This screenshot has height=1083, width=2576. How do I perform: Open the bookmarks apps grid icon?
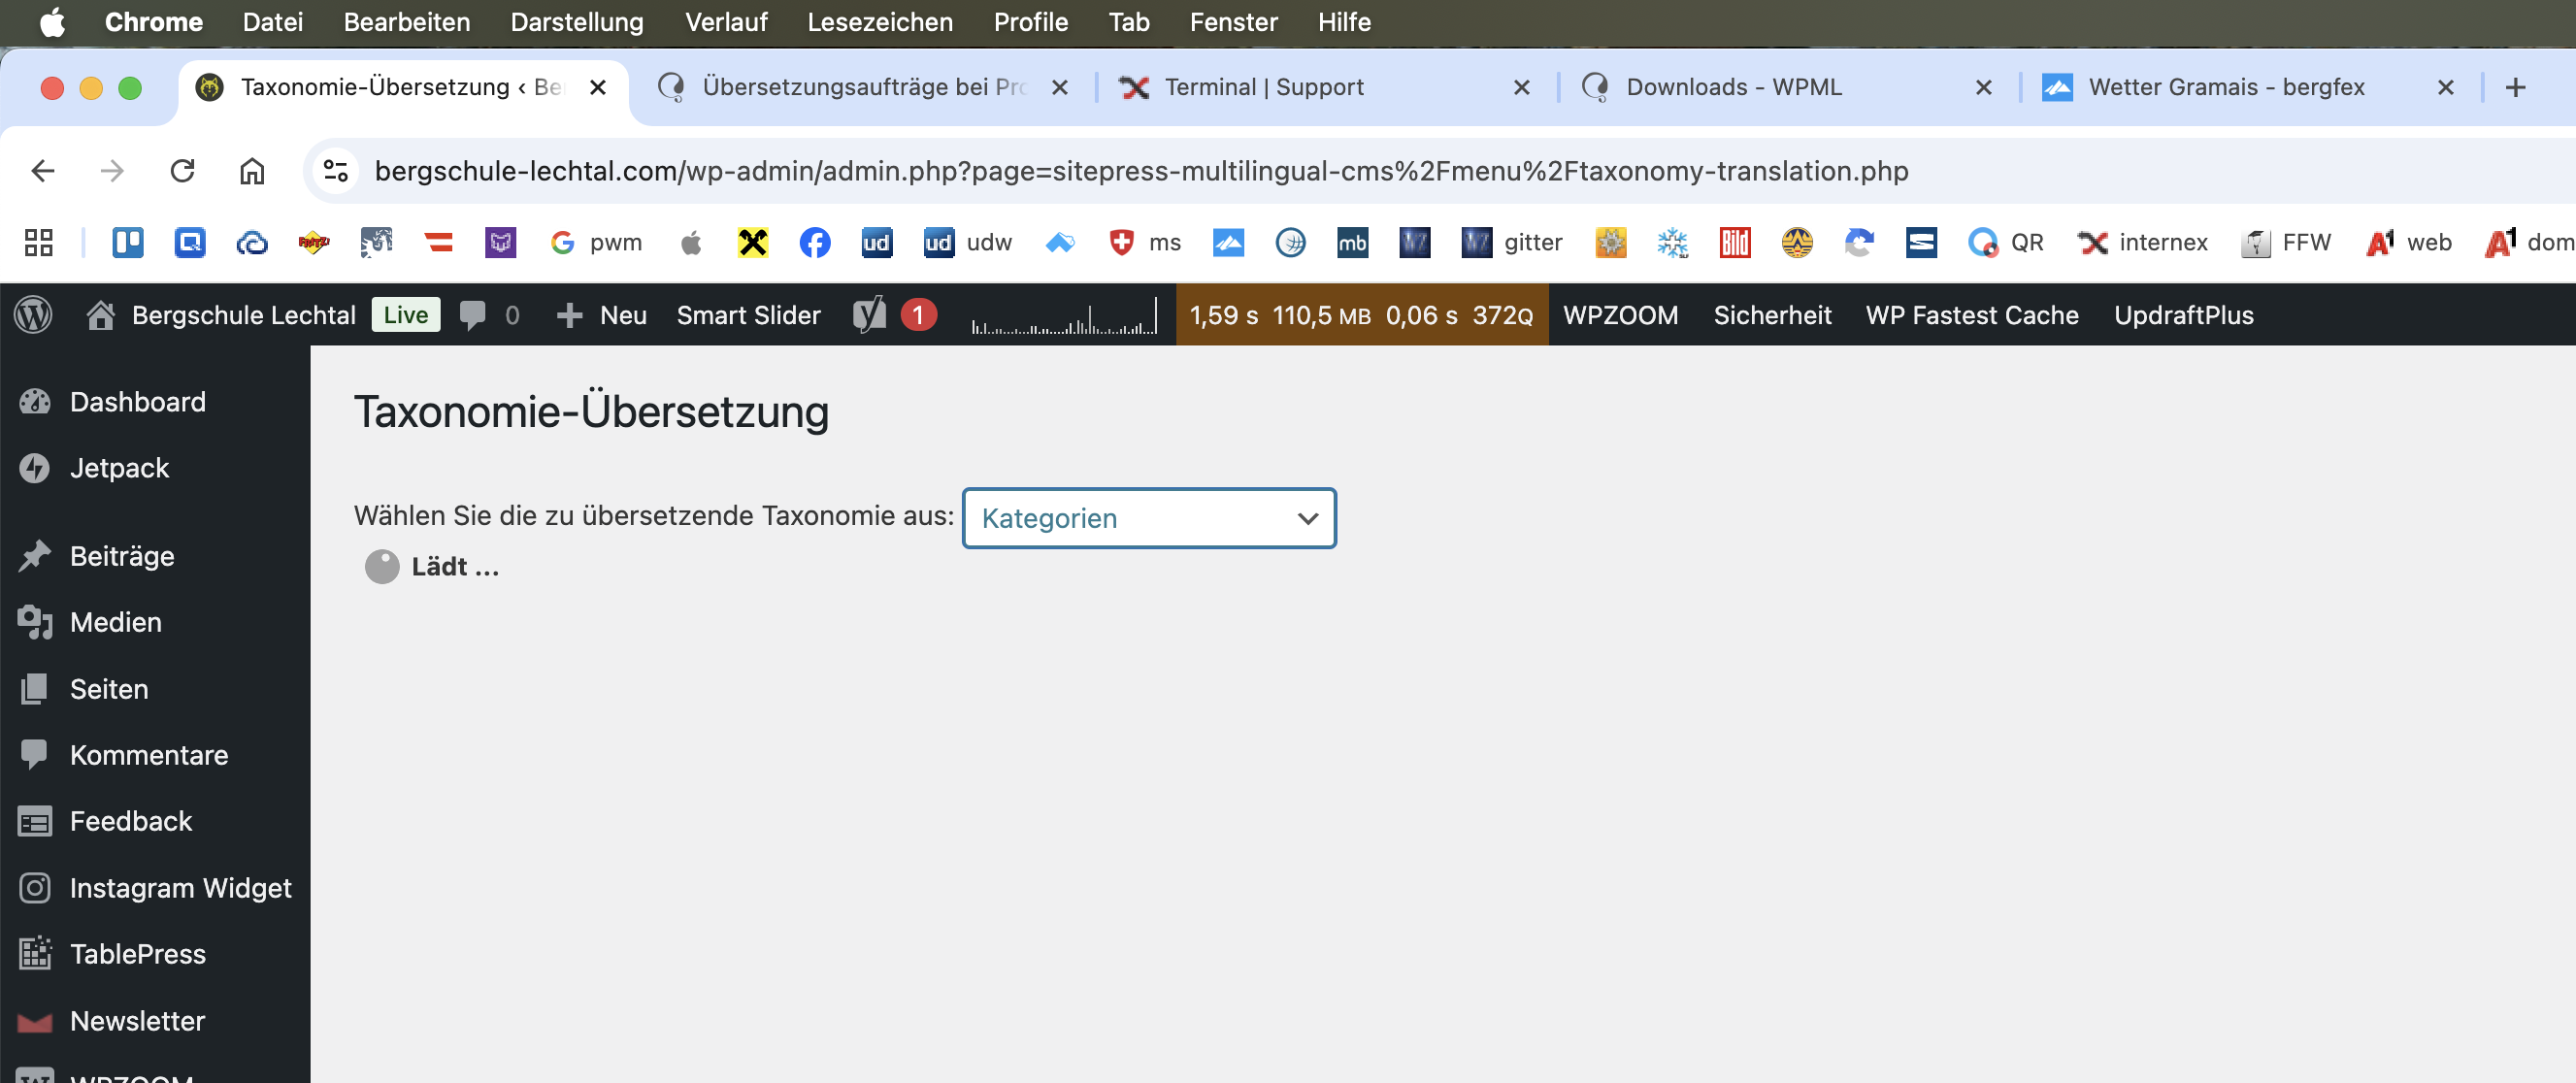[x=38, y=242]
